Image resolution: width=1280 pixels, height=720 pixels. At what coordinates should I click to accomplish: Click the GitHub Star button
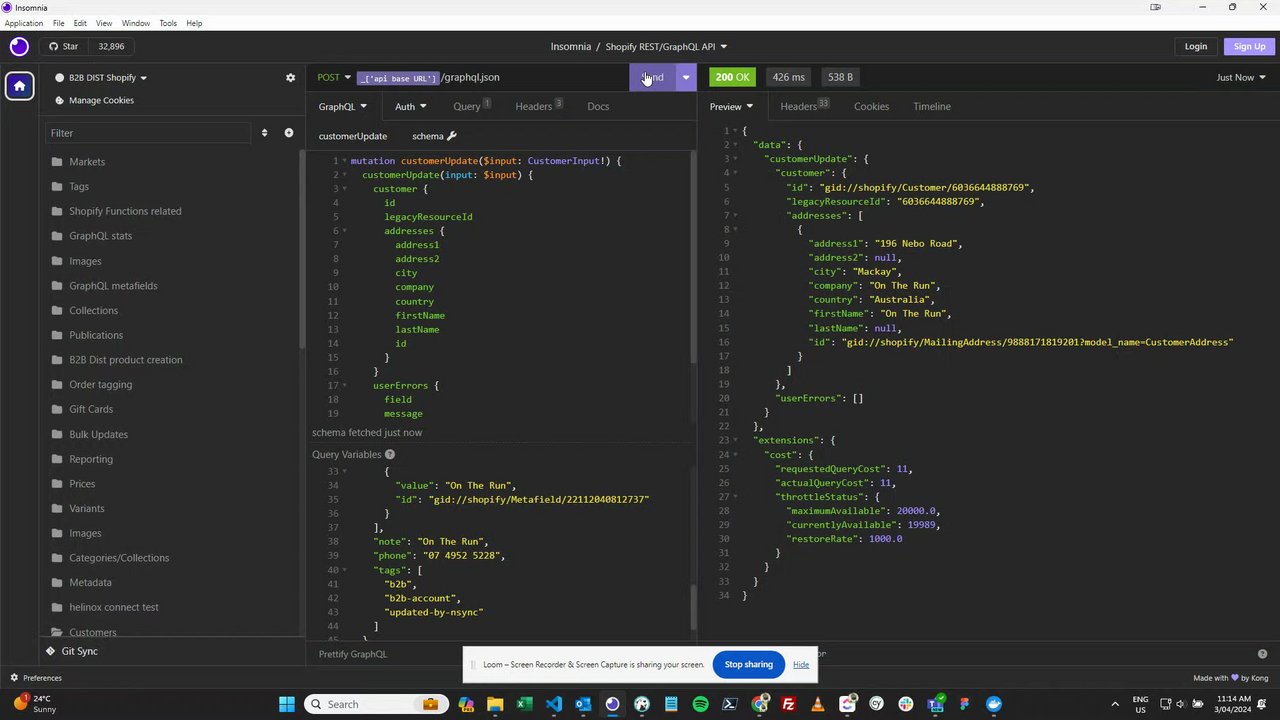click(x=64, y=46)
